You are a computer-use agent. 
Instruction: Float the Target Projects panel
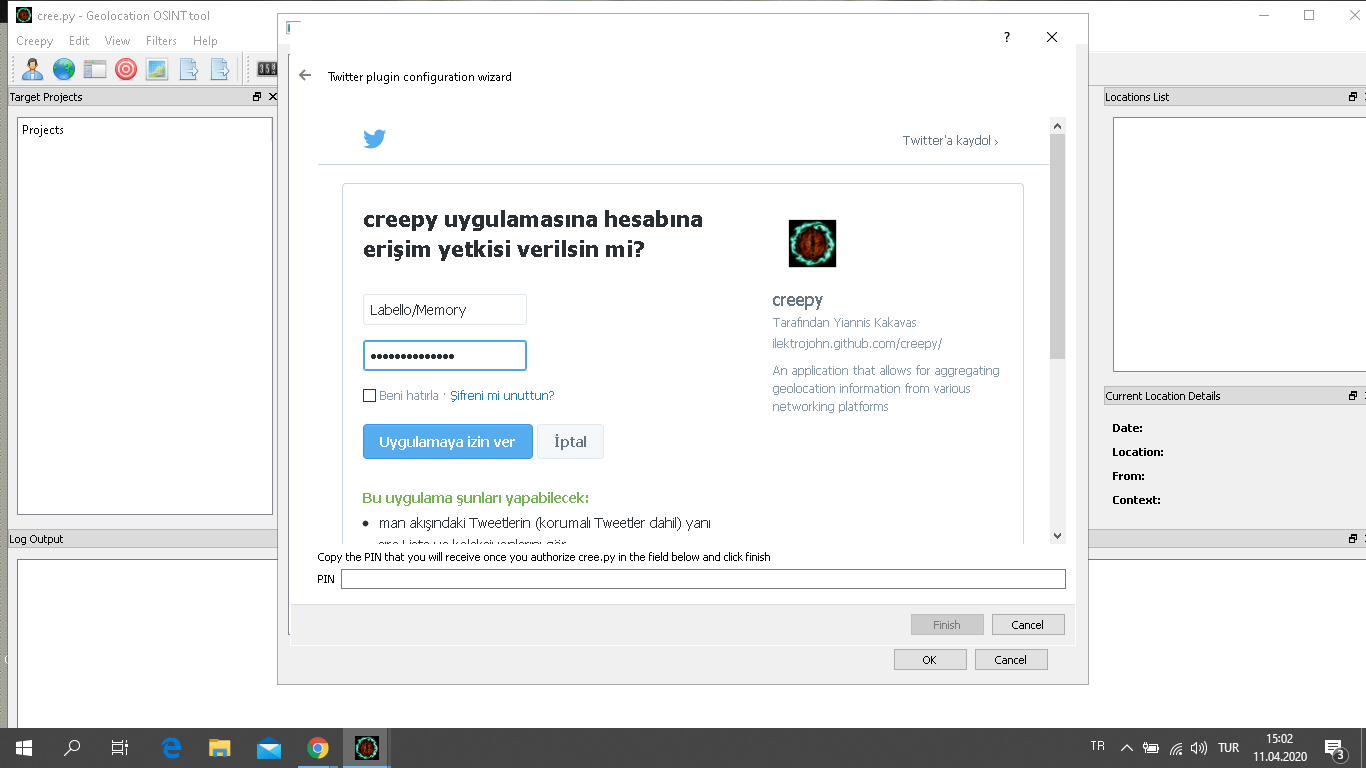tap(257, 97)
